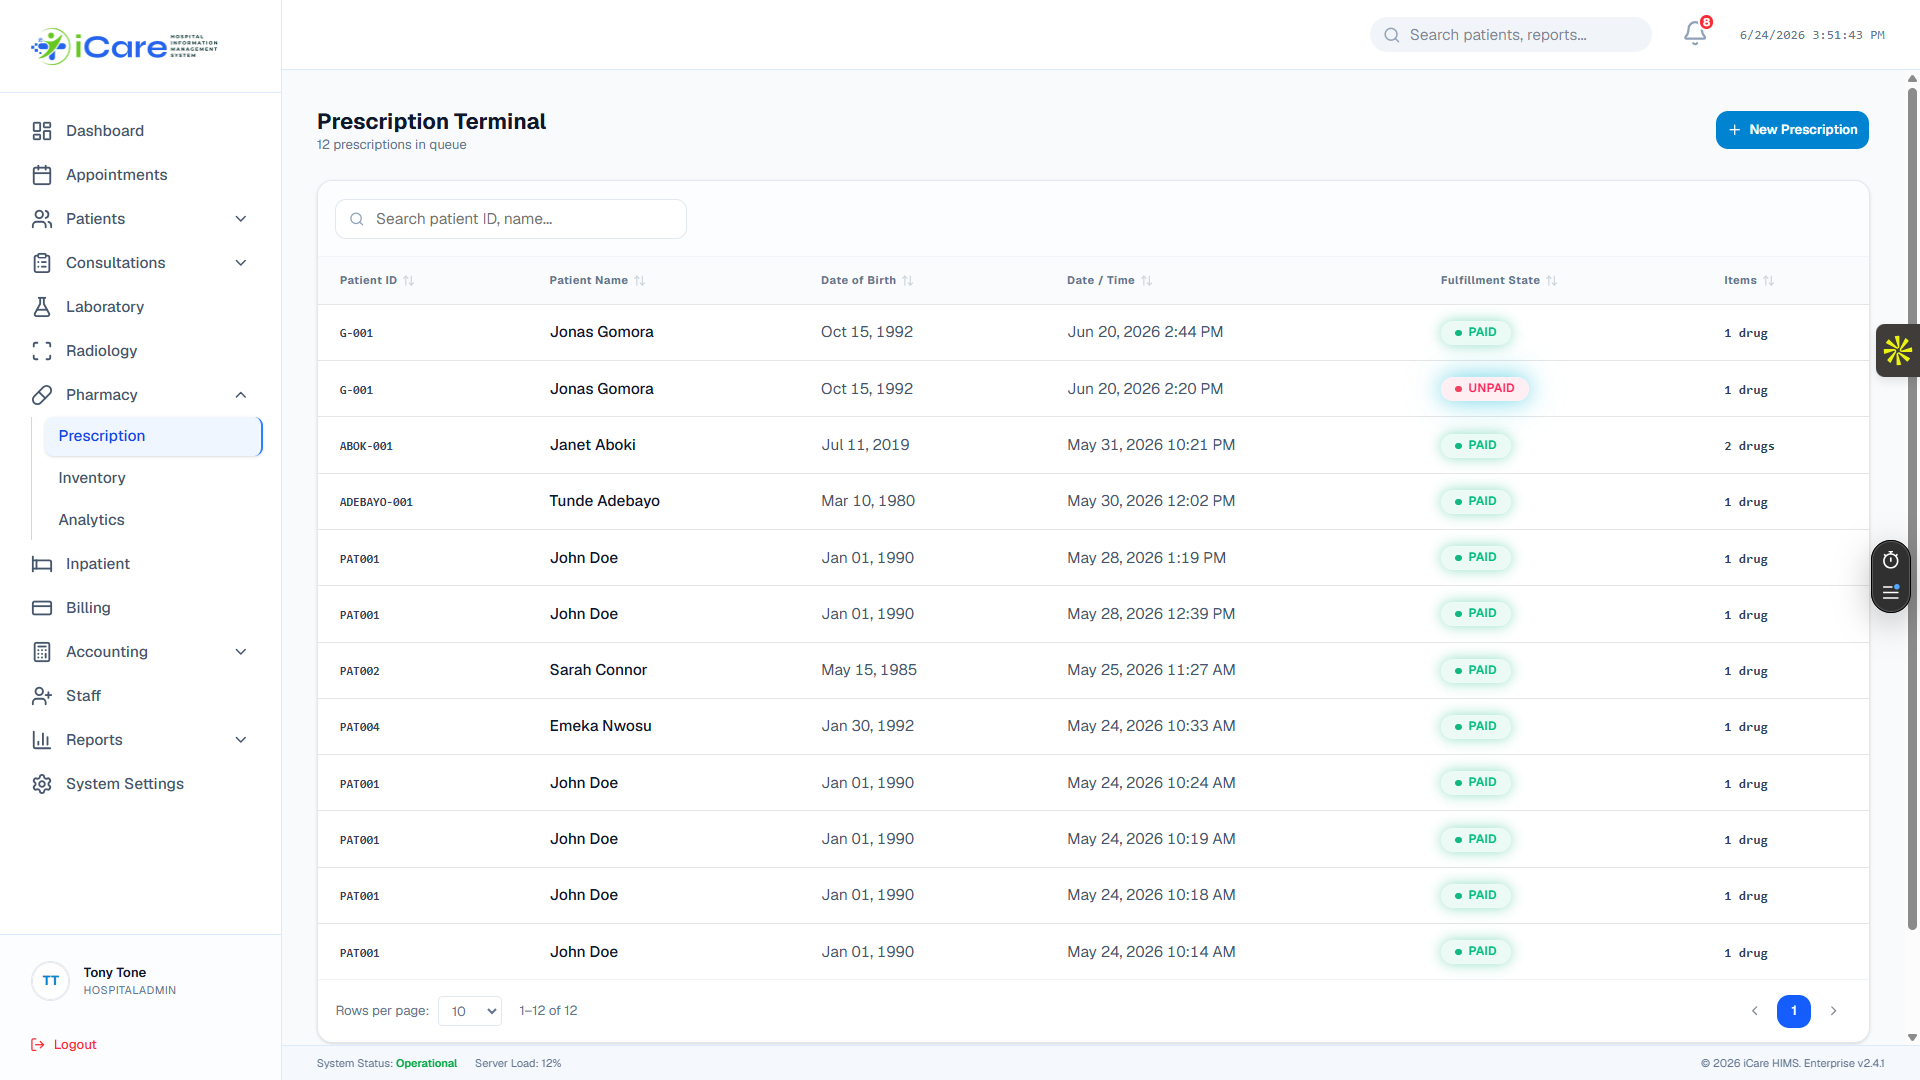The image size is (1920, 1080).
Task: Expand the Patients submenu chevron
Action: (x=241, y=219)
